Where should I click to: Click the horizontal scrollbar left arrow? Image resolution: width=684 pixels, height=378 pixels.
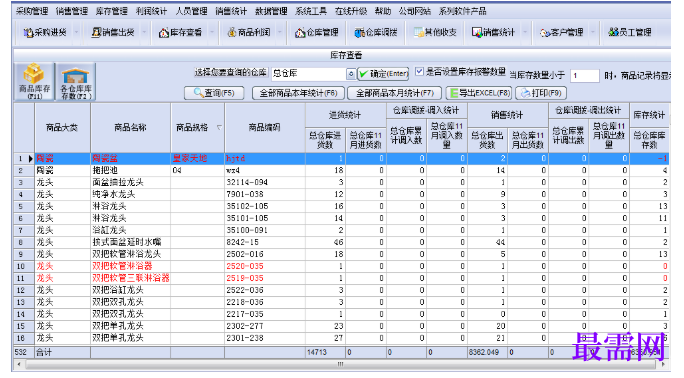point(19,364)
